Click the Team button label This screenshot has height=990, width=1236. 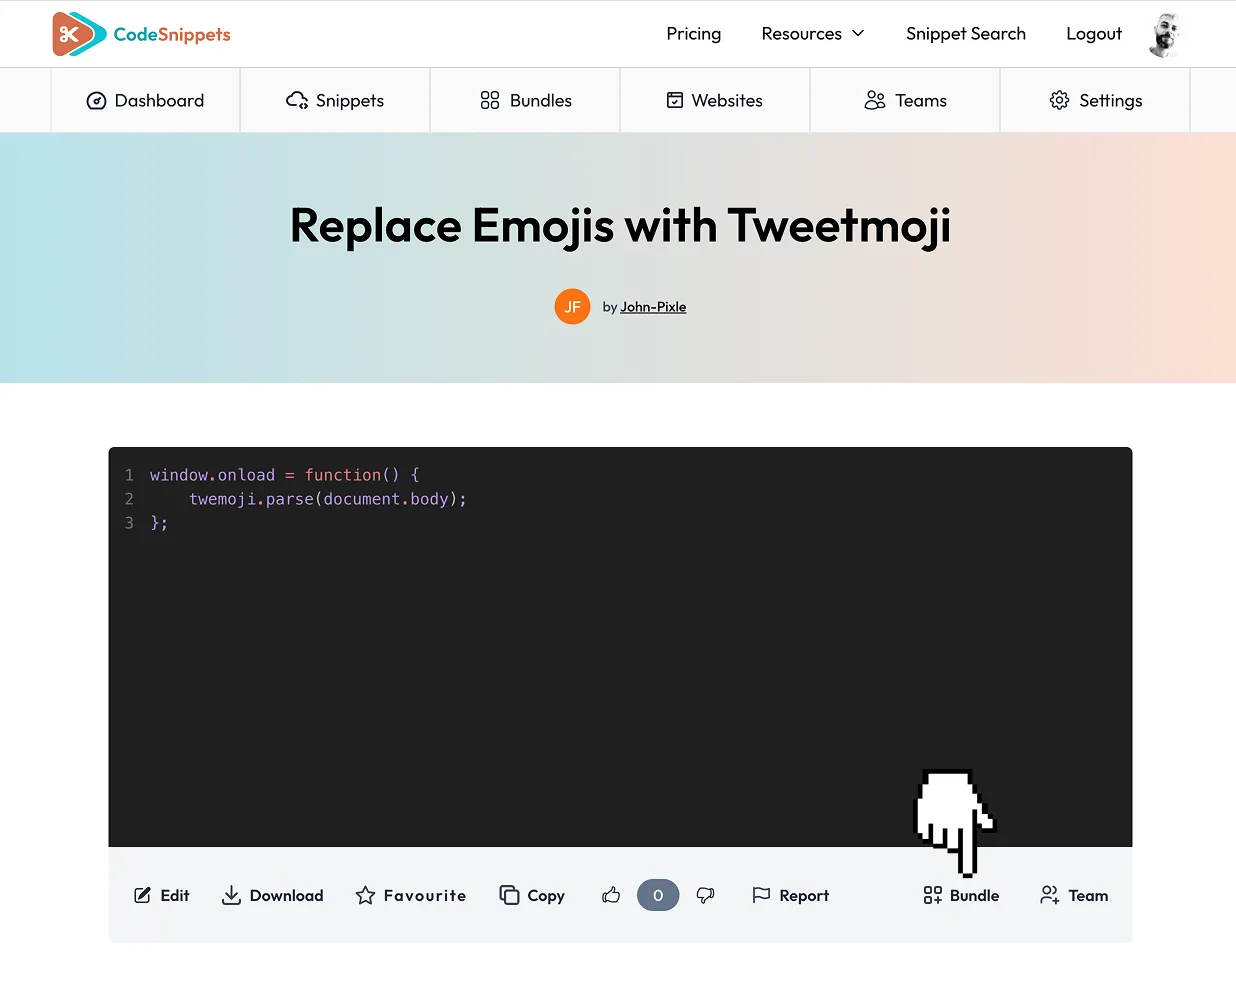[x=1088, y=896]
